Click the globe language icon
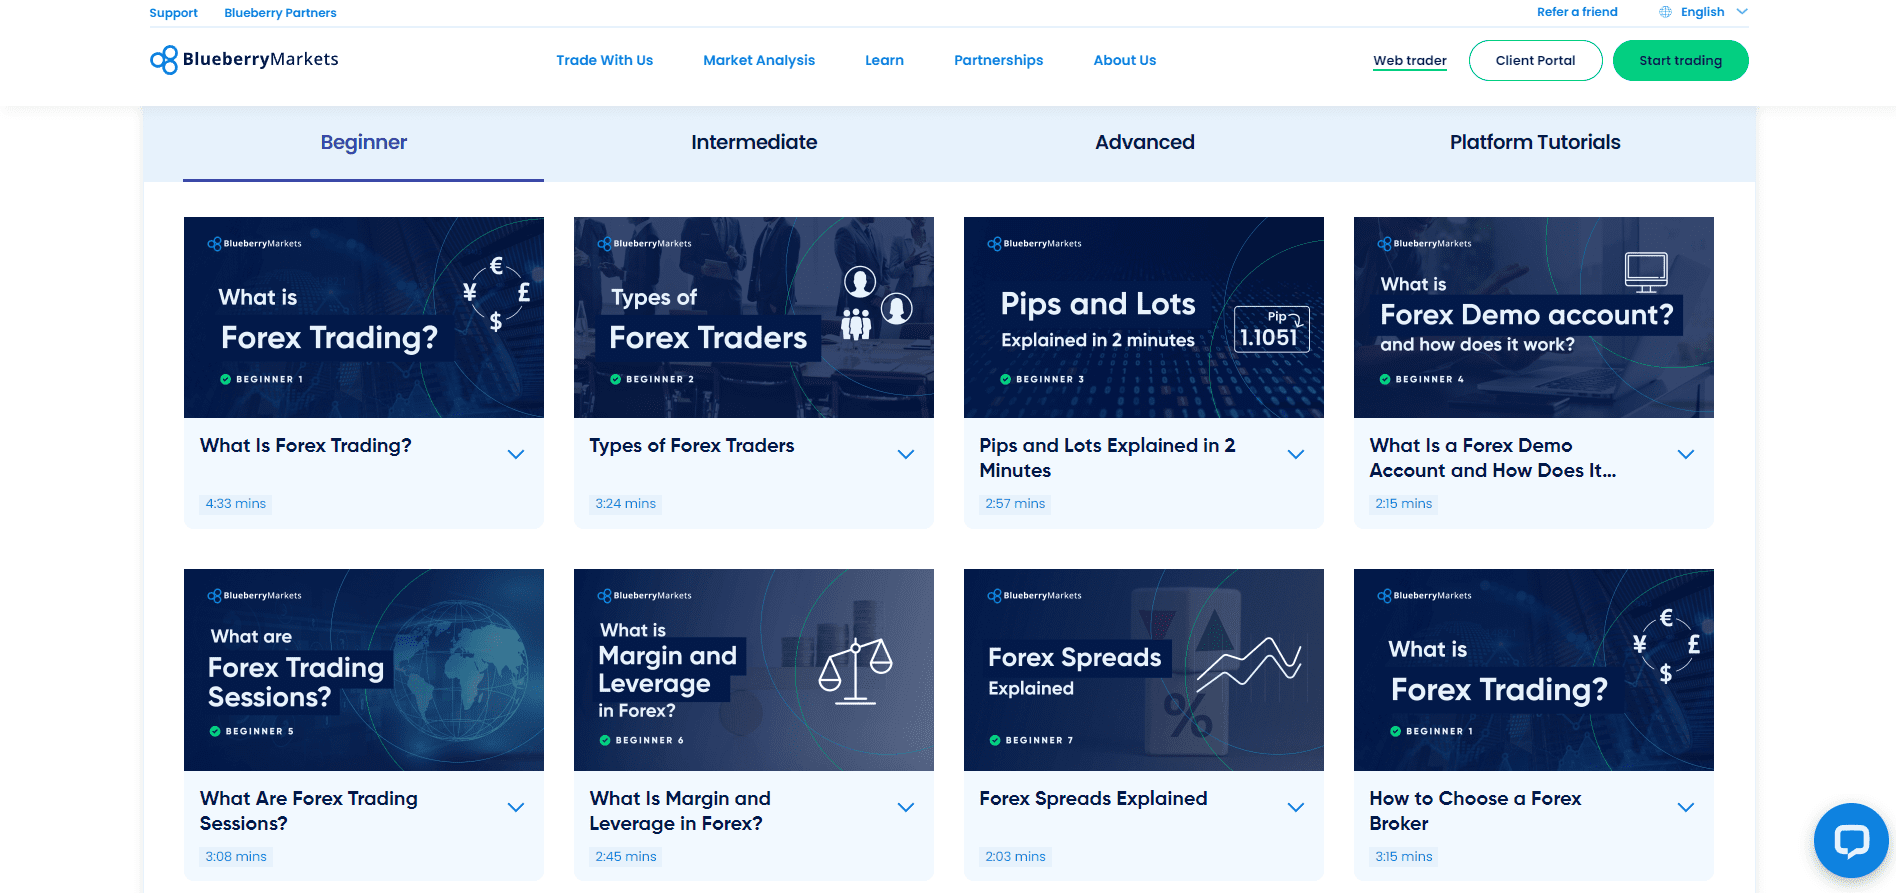The width and height of the screenshot is (1896, 893). (1665, 12)
